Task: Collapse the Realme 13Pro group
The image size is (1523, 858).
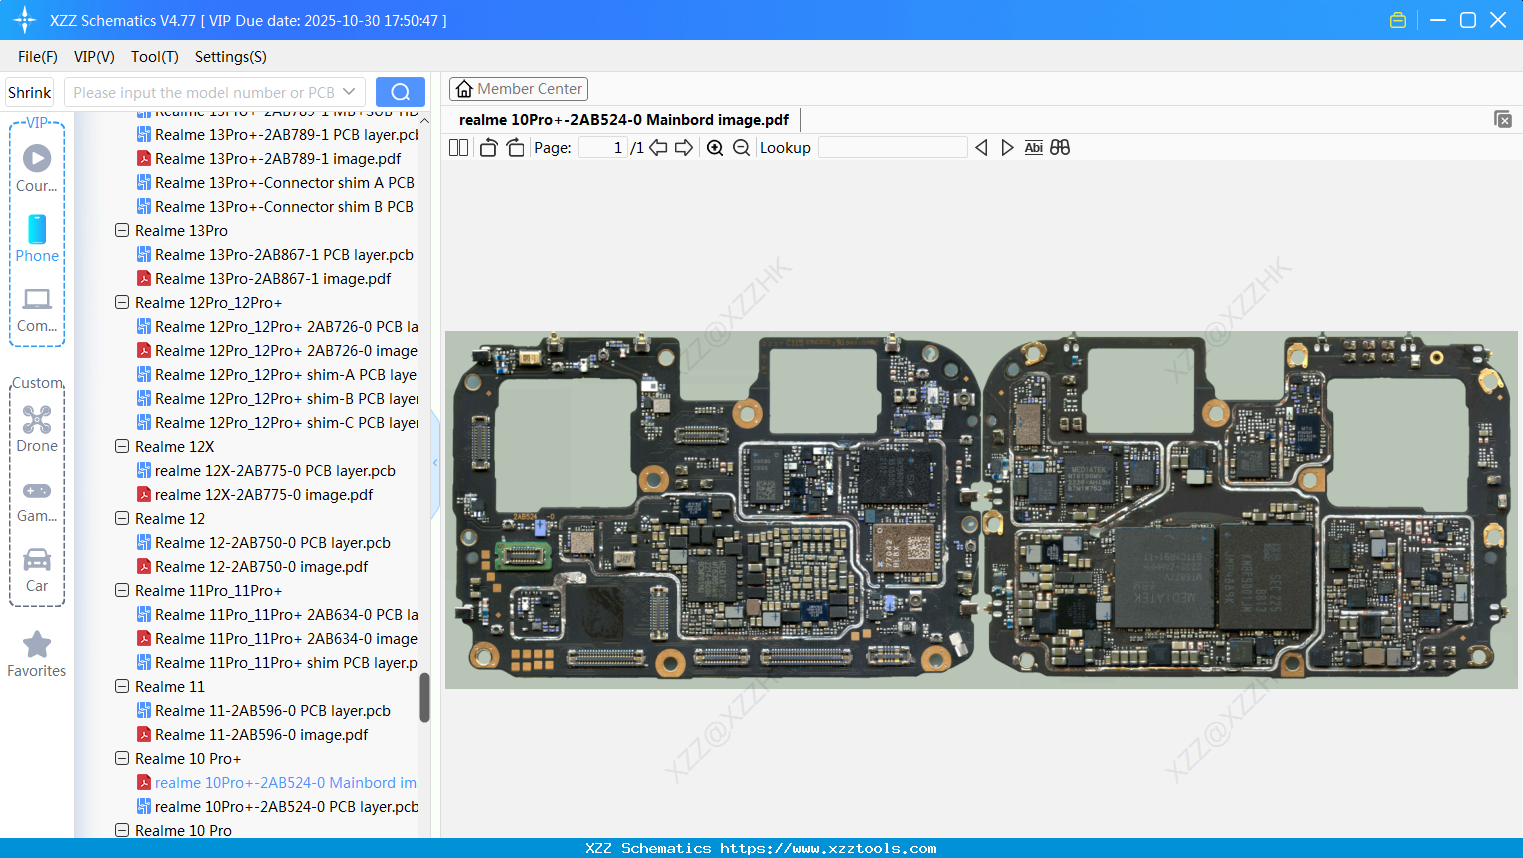Action: pos(121,230)
